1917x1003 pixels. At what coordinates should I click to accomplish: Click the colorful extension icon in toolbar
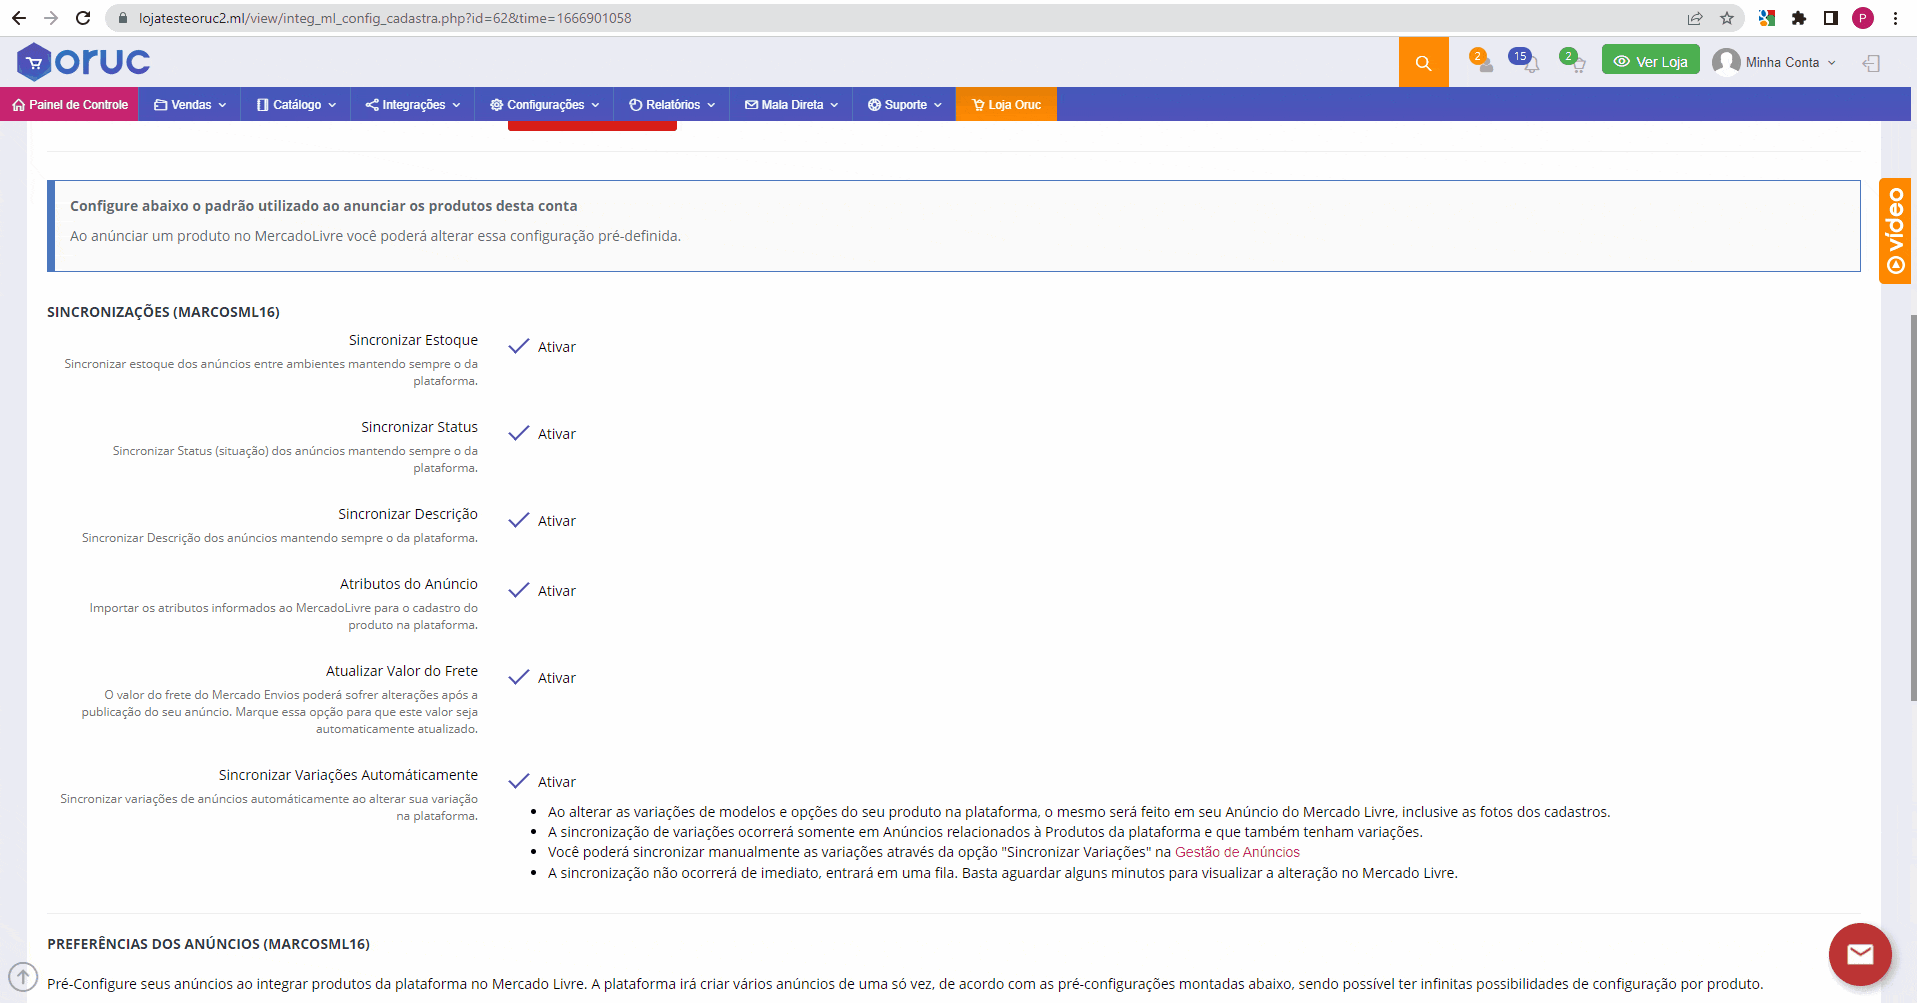[1767, 18]
